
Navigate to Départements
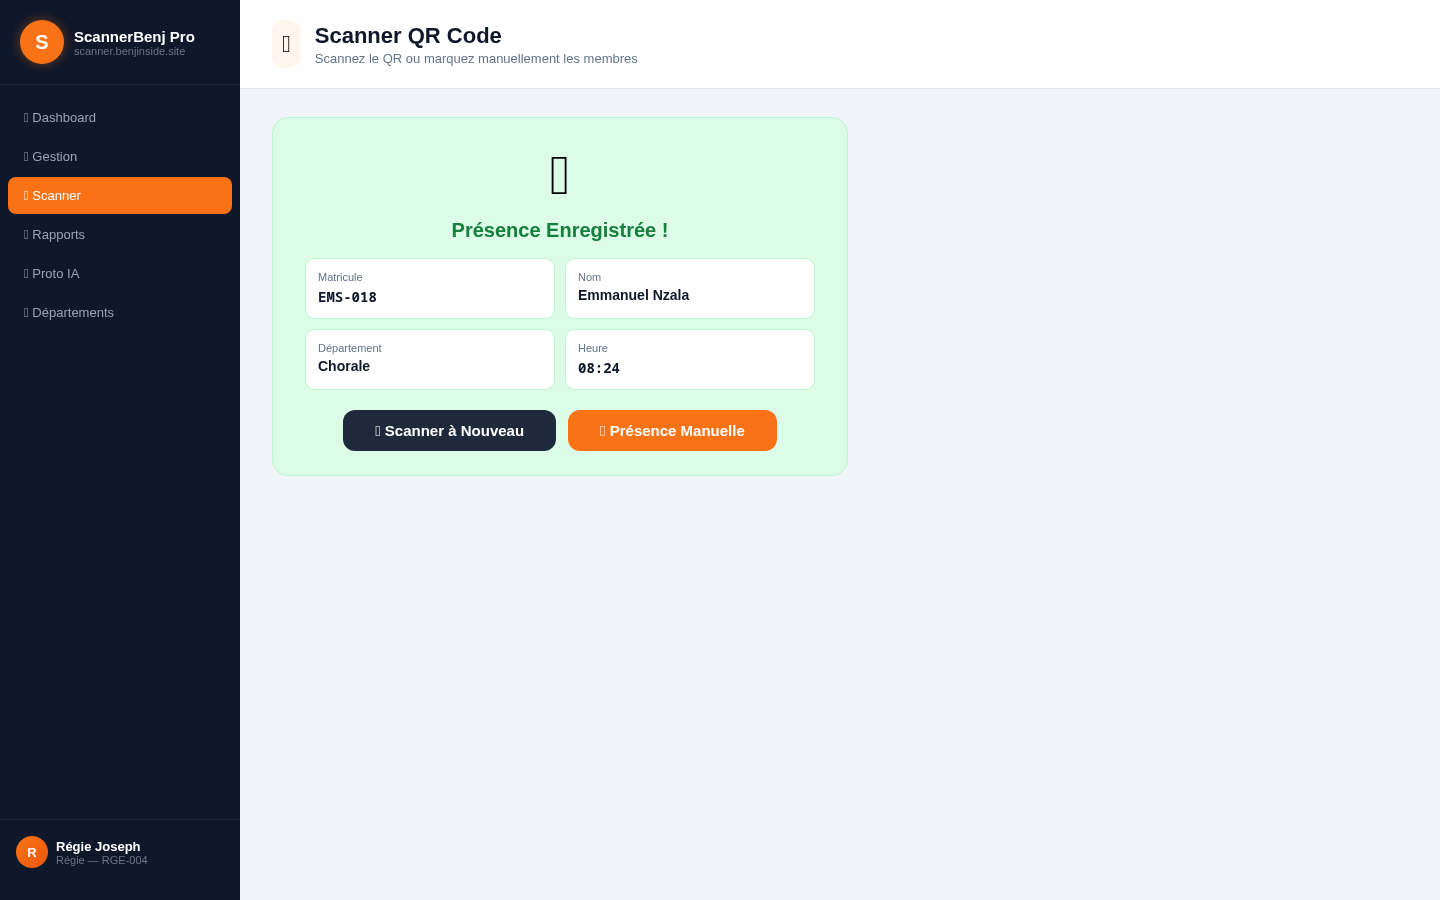[120, 313]
